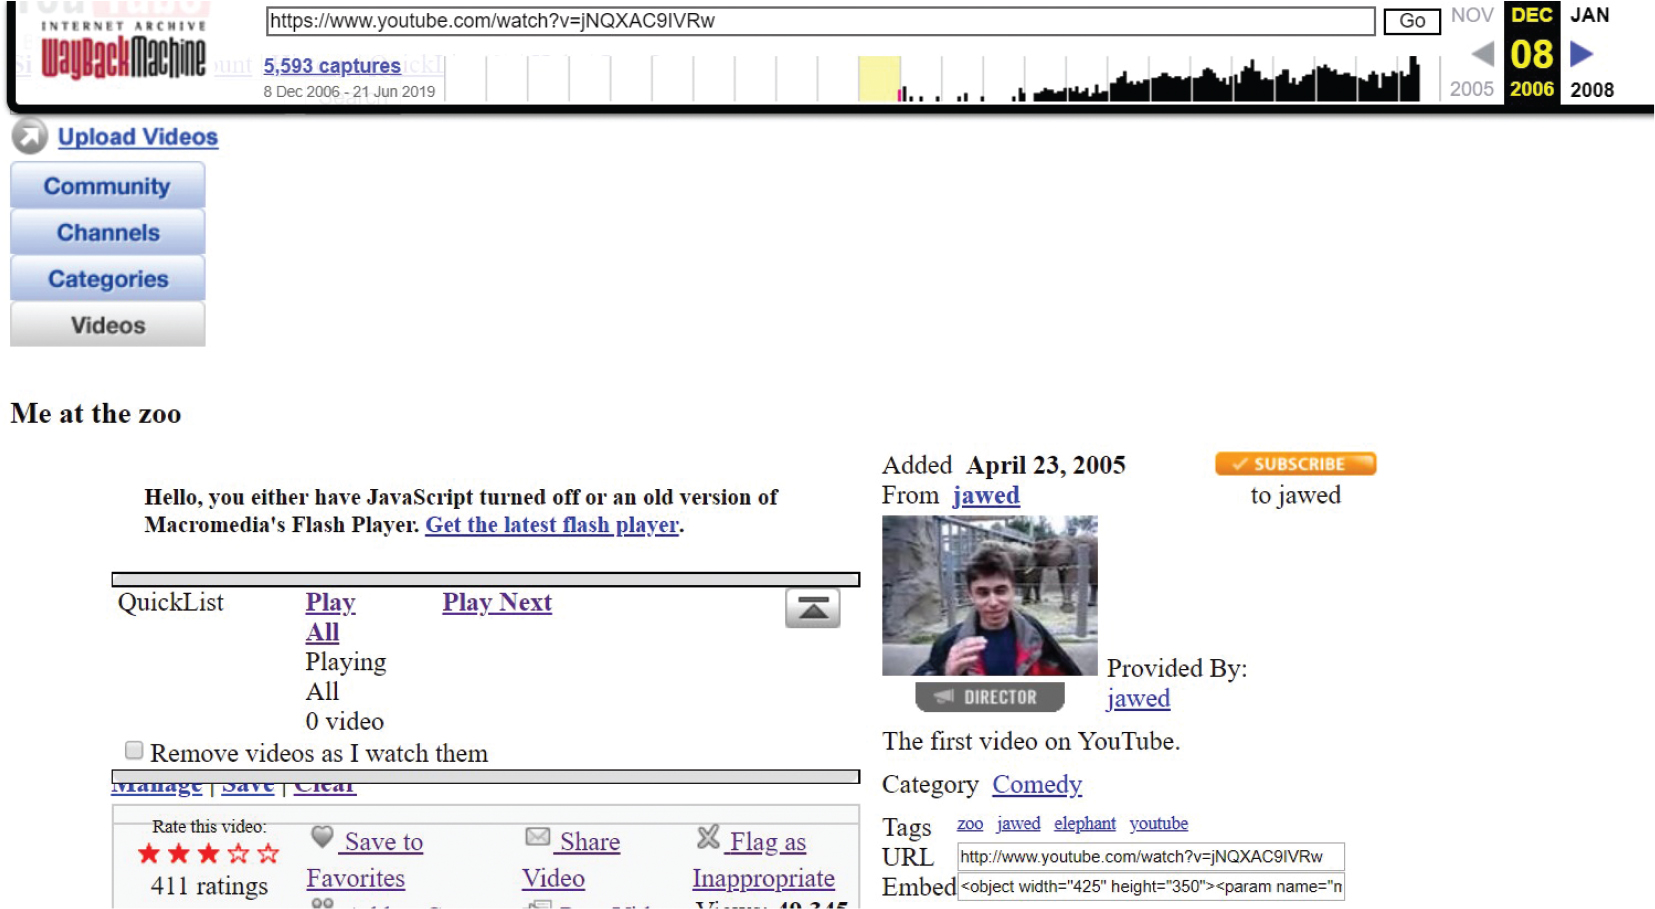Click the heart Save to Favorites icon
Image resolution: width=1655 pixels, height=909 pixels.
pyautogui.click(x=322, y=836)
